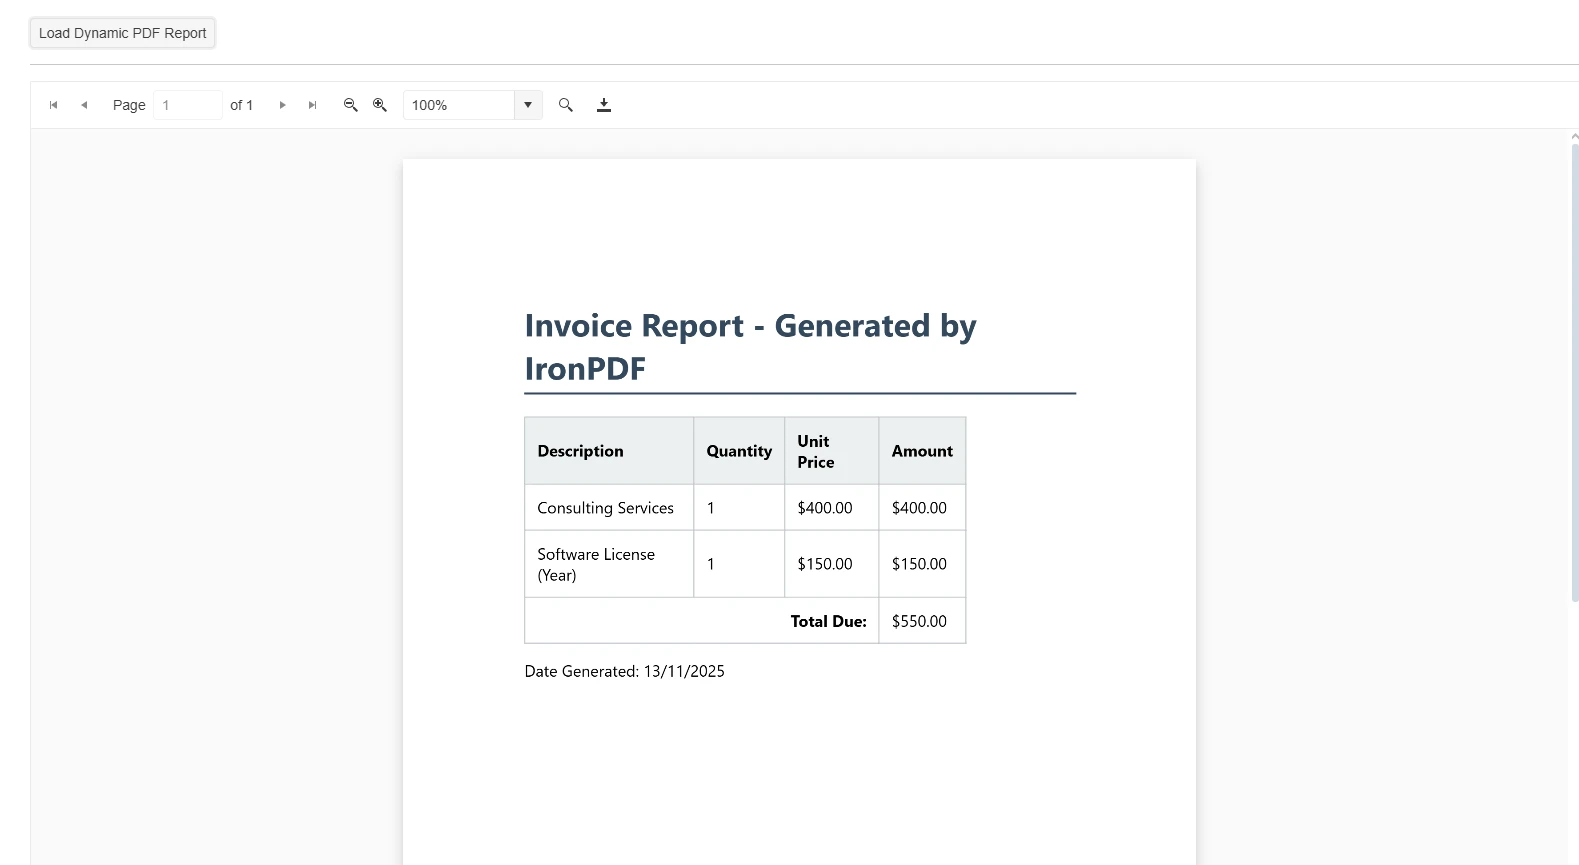This screenshot has height=865, width=1579.
Task: Select the Description column header
Action: click(609, 451)
